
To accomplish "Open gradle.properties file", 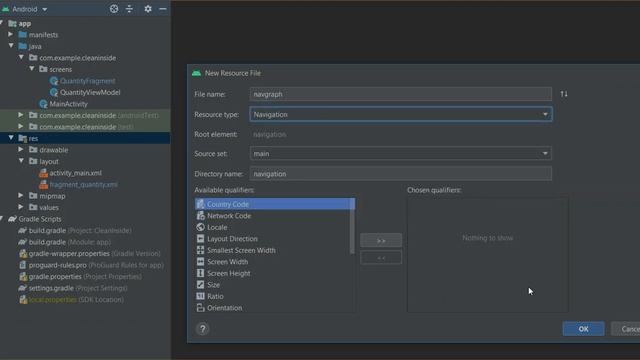I will pos(85,276).
